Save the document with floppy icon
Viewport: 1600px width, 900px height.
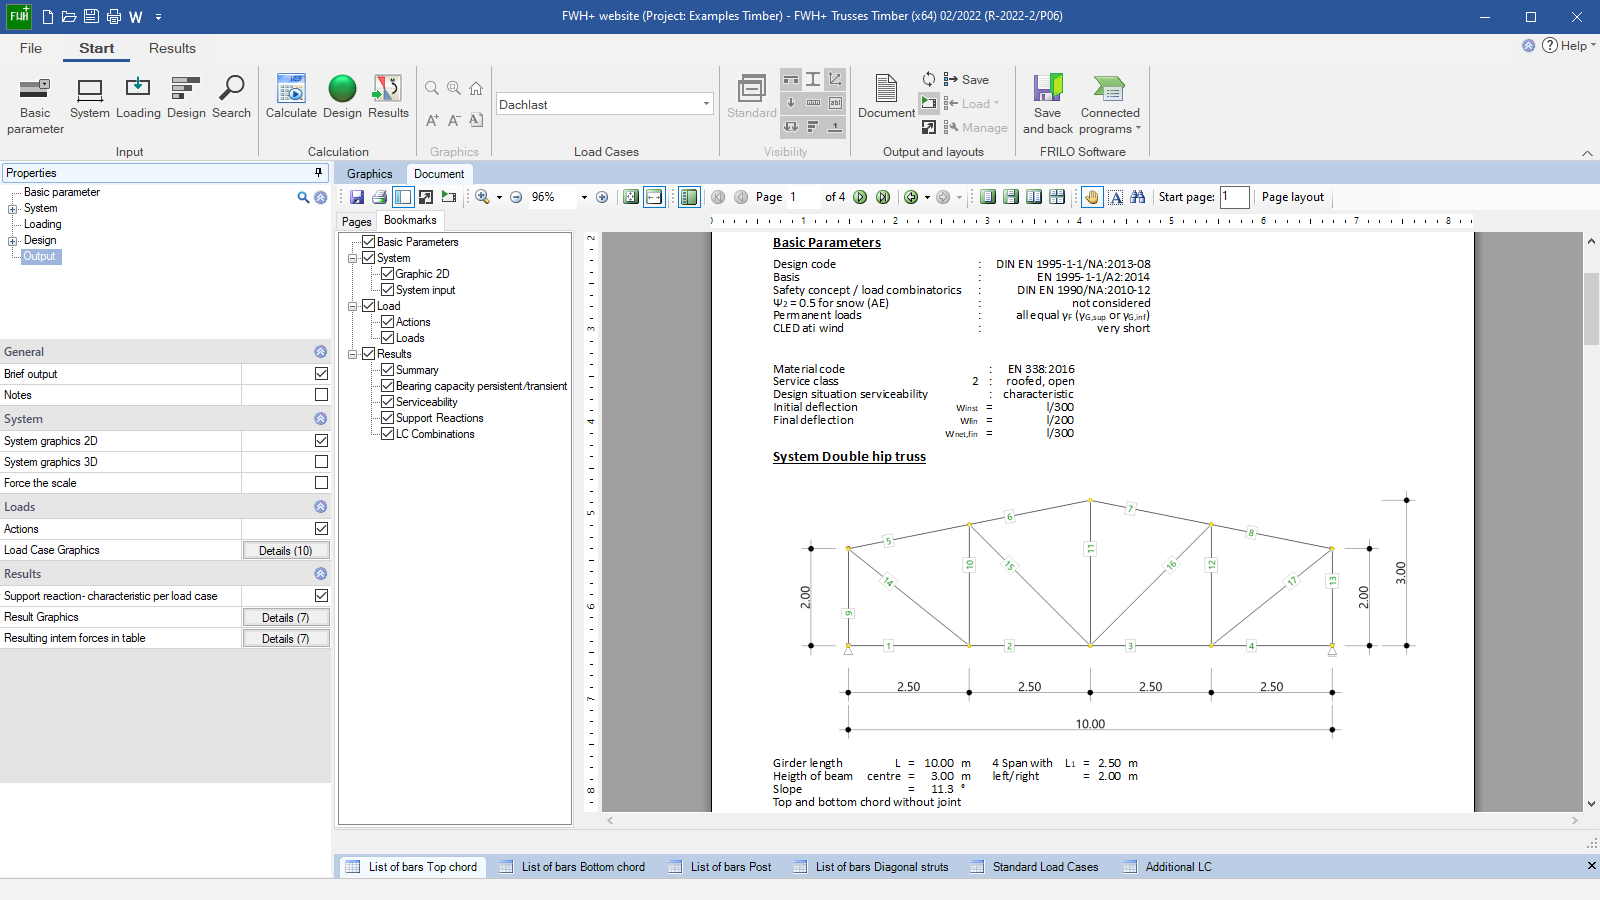tap(357, 197)
